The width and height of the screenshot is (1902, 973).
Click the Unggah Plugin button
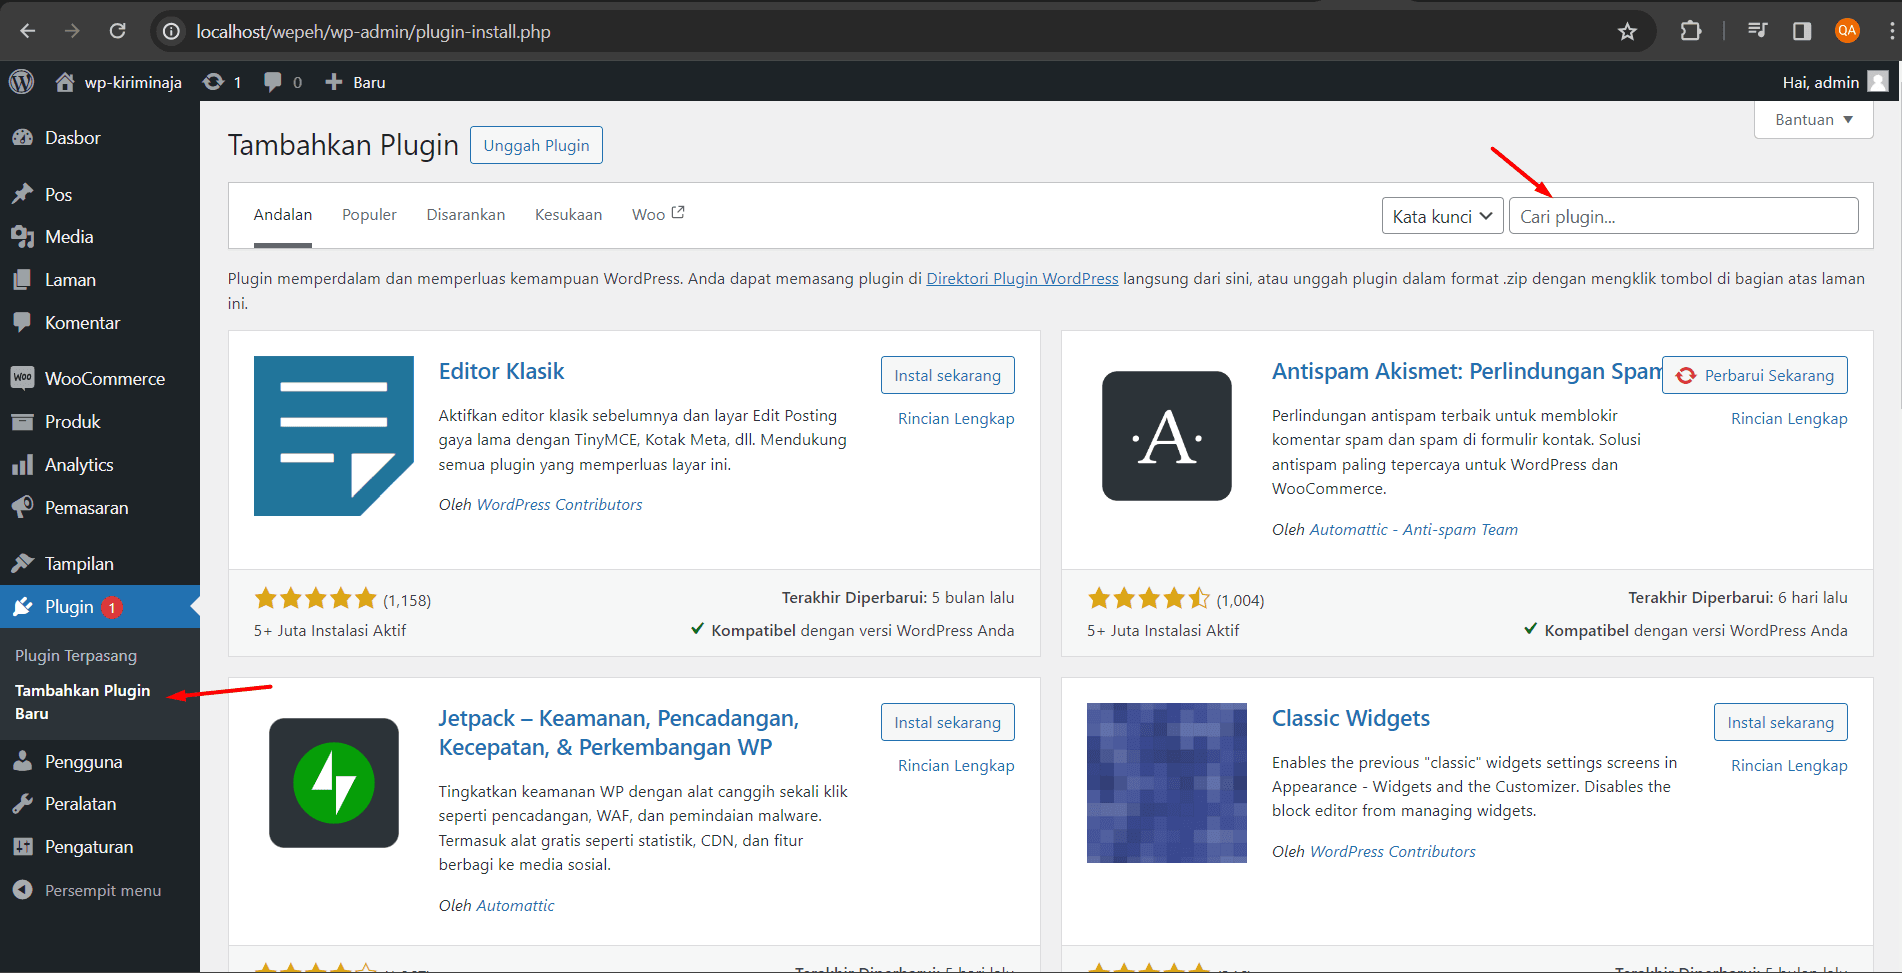[536, 145]
